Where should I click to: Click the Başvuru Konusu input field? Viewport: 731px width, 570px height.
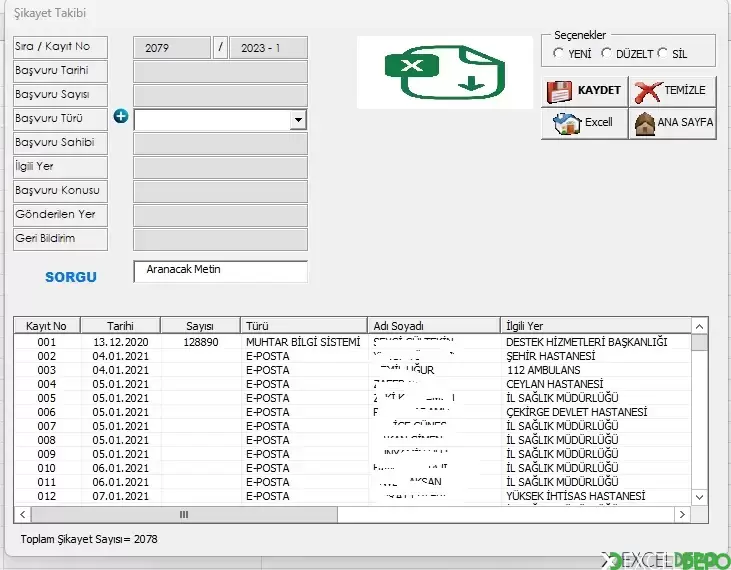(221, 192)
